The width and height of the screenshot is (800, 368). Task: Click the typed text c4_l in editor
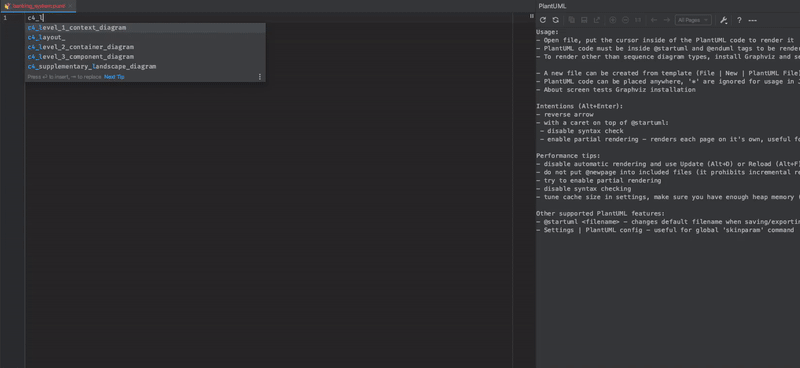(x=35, y=18)
